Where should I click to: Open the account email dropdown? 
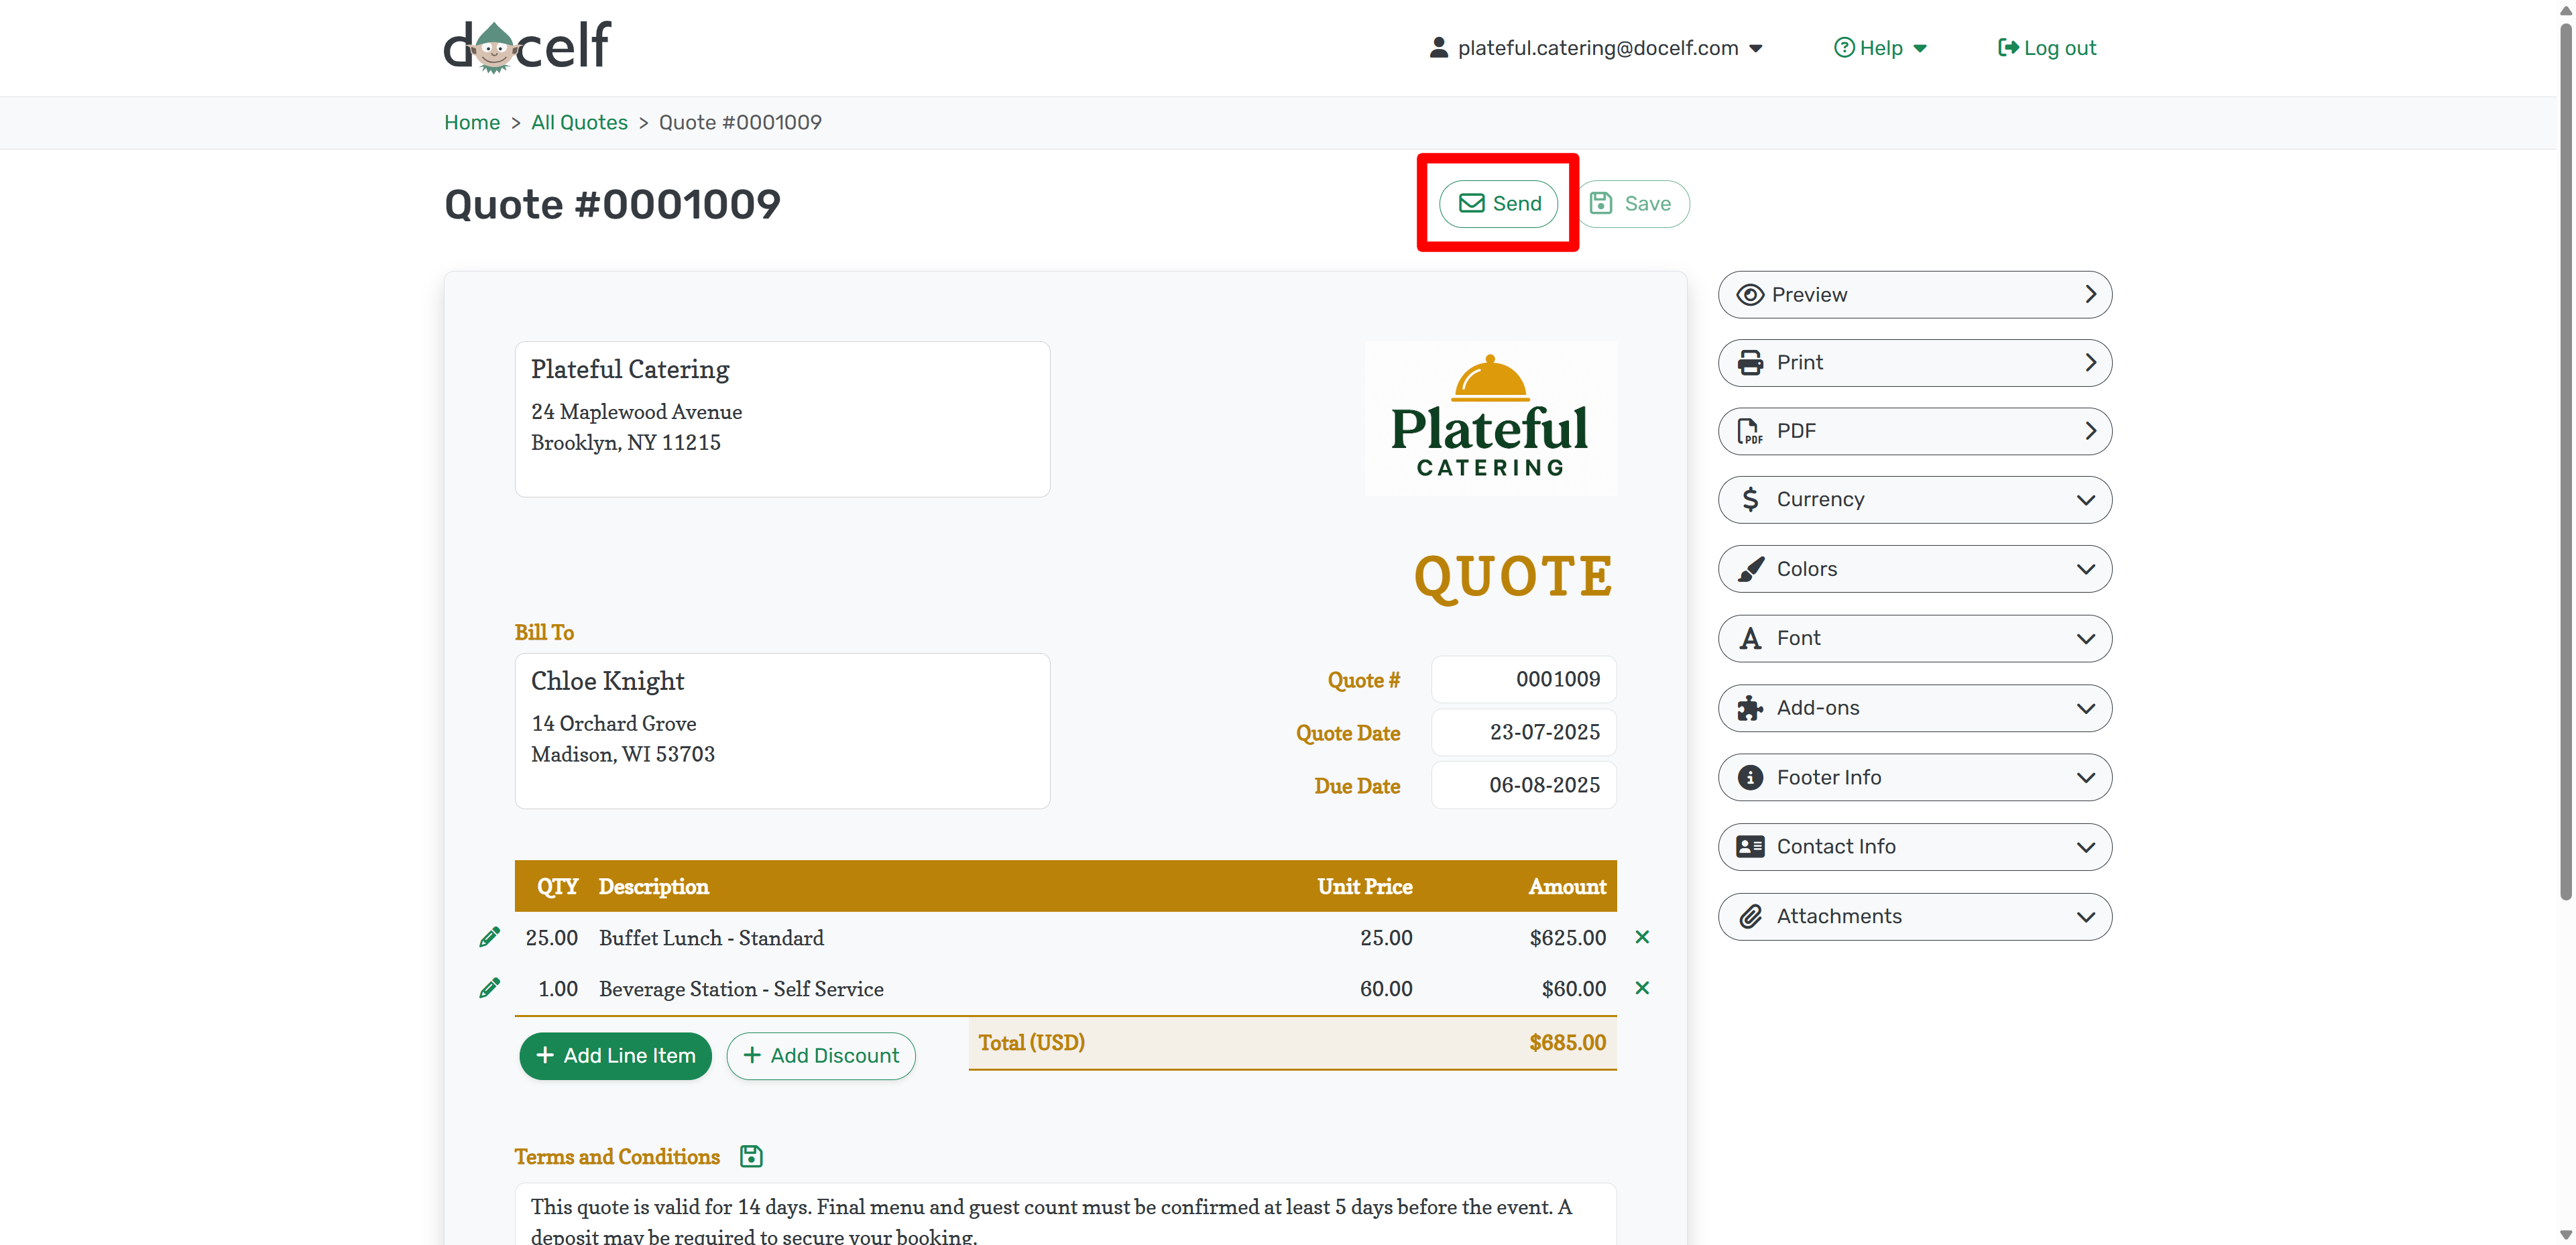click(1596, 48)
